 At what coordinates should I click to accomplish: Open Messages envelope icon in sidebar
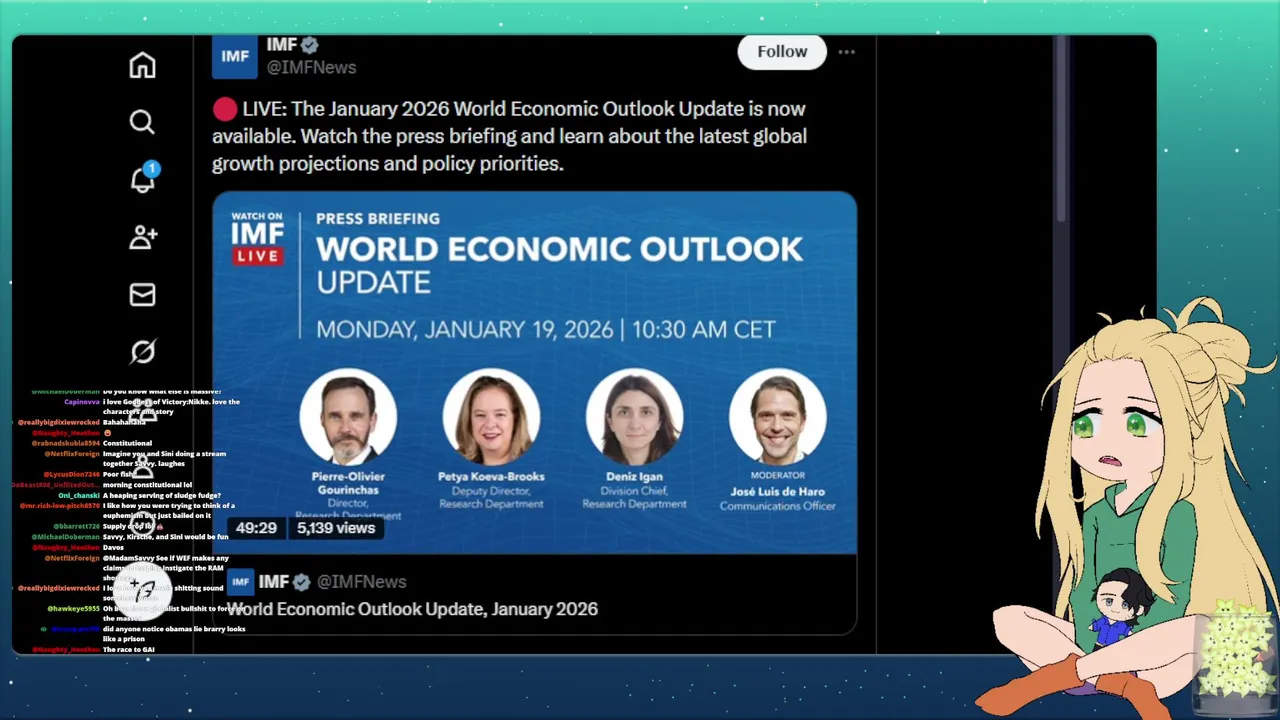(142, 294)
